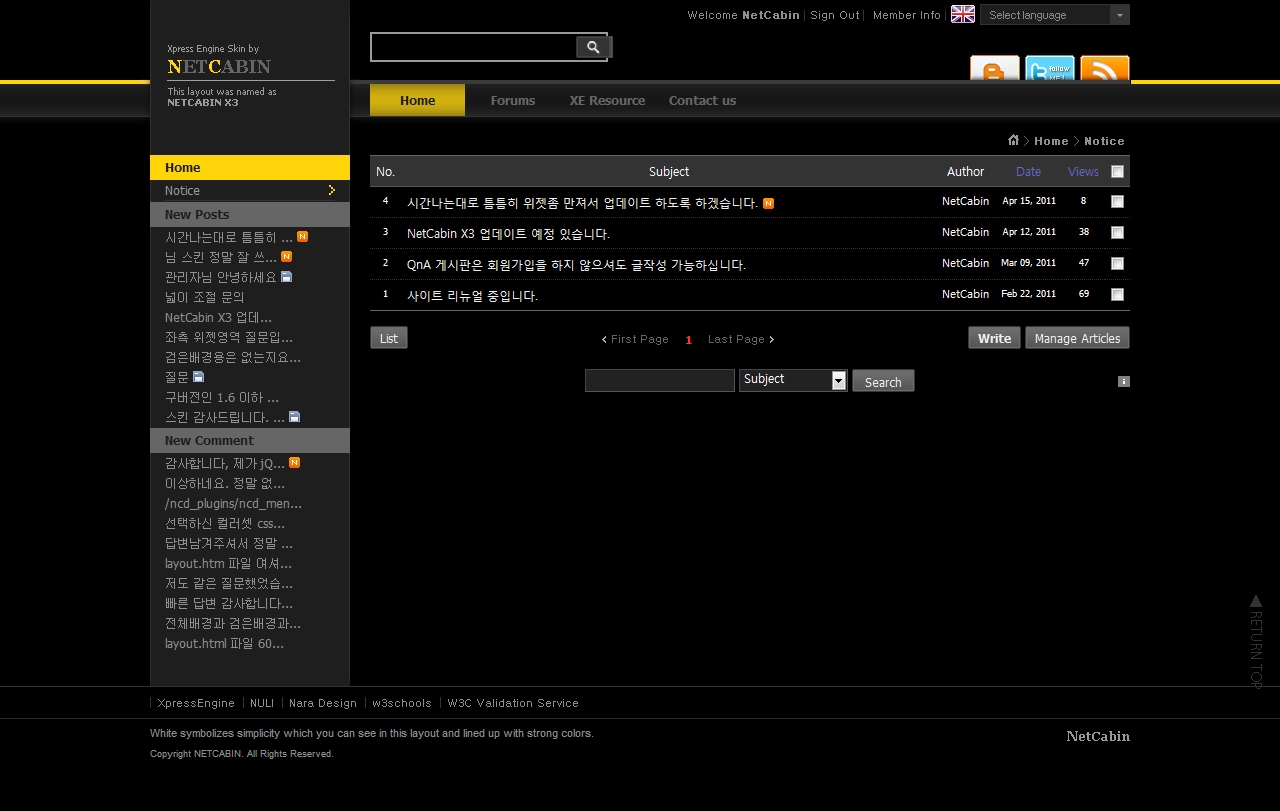Open post QnA 게시판은 회원가입을 하지 않으셔도
Screen dimensions: 1280x811
click(x=576, y=265)
